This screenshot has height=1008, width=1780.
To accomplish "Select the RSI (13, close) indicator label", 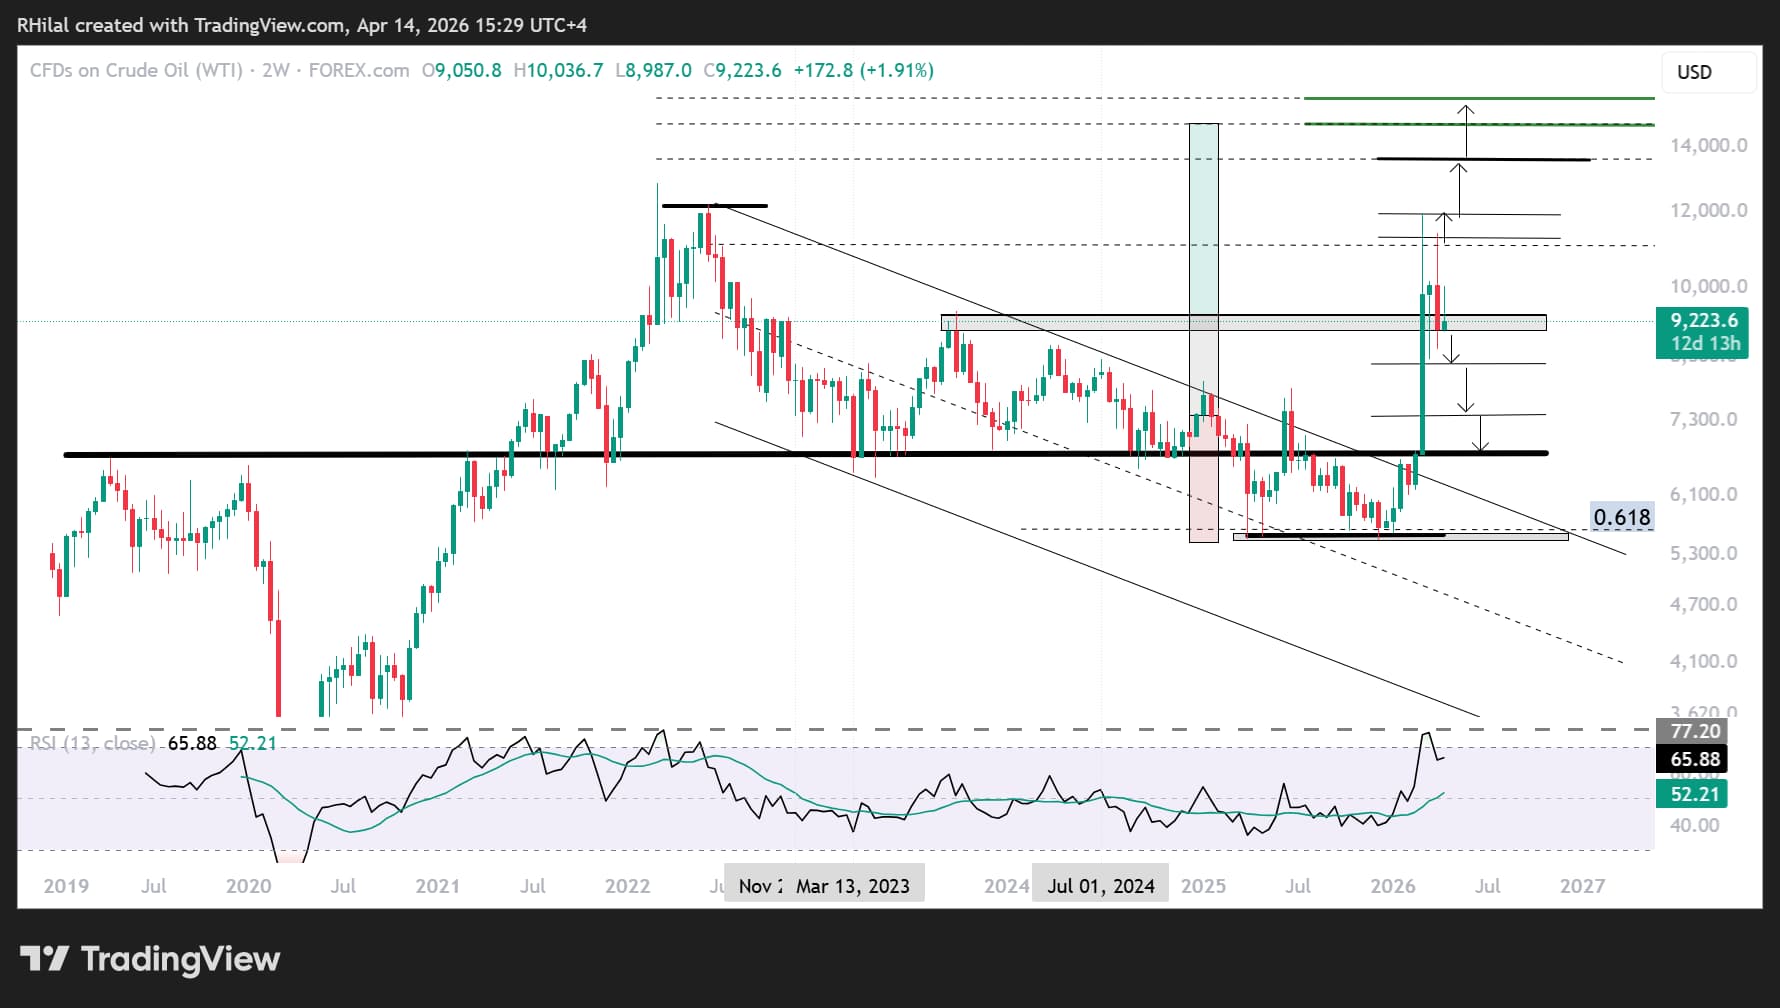I will [92, 743].
